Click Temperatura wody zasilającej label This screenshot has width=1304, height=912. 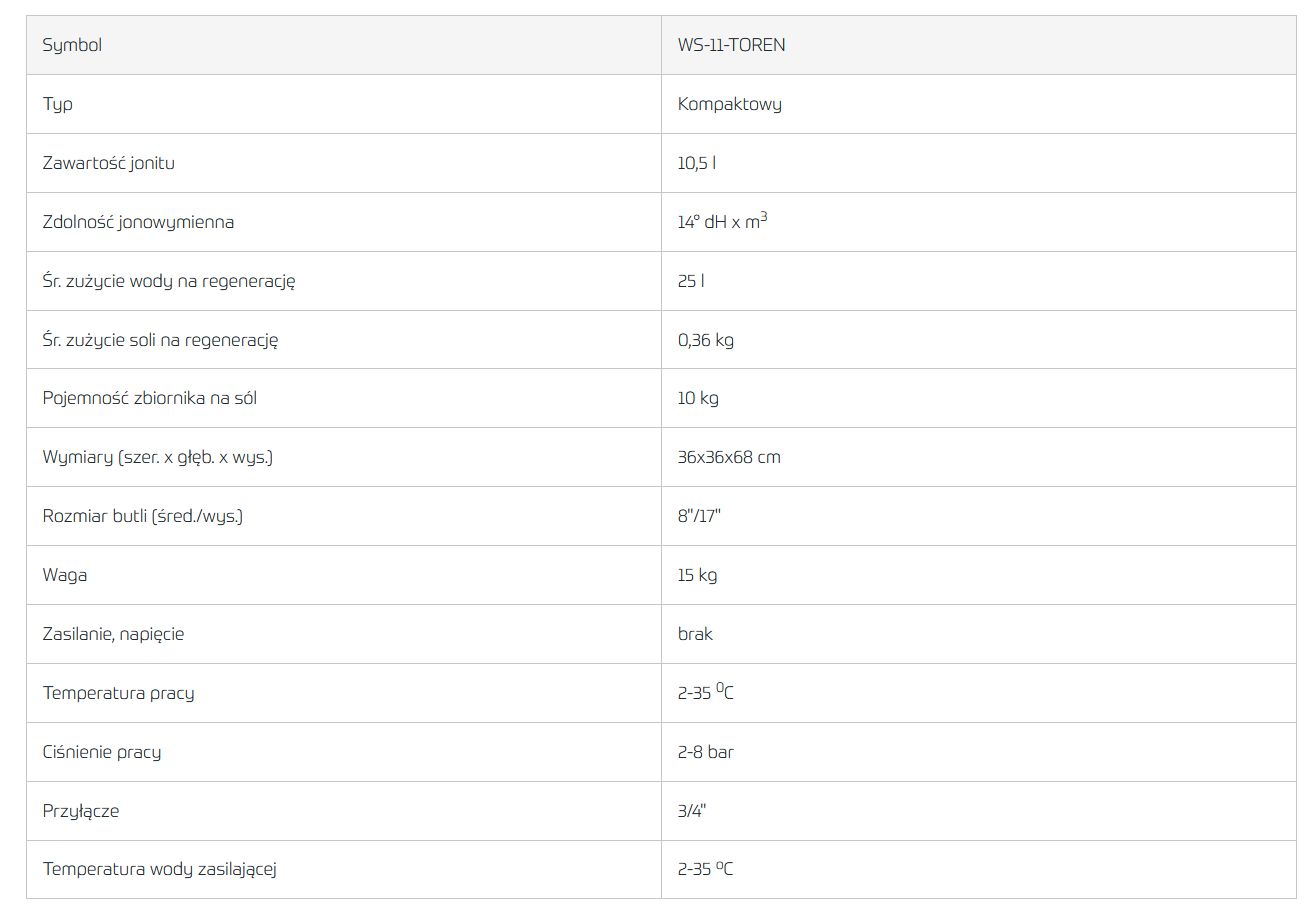(159, 869)
